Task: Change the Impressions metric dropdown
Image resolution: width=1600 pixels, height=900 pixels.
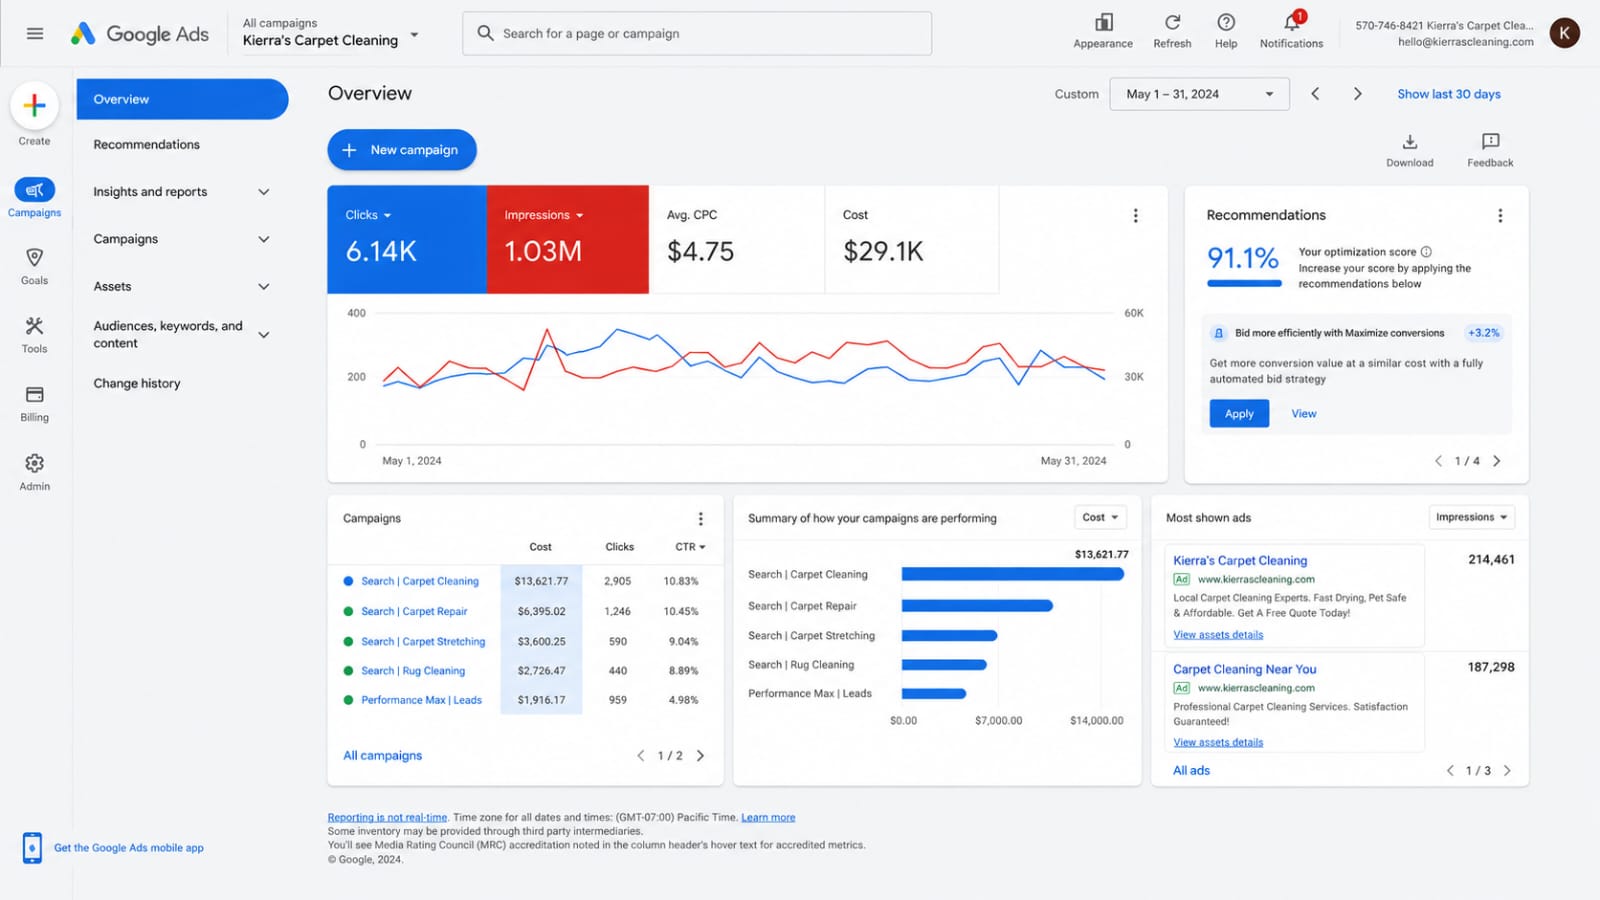Action: point(544,215)
